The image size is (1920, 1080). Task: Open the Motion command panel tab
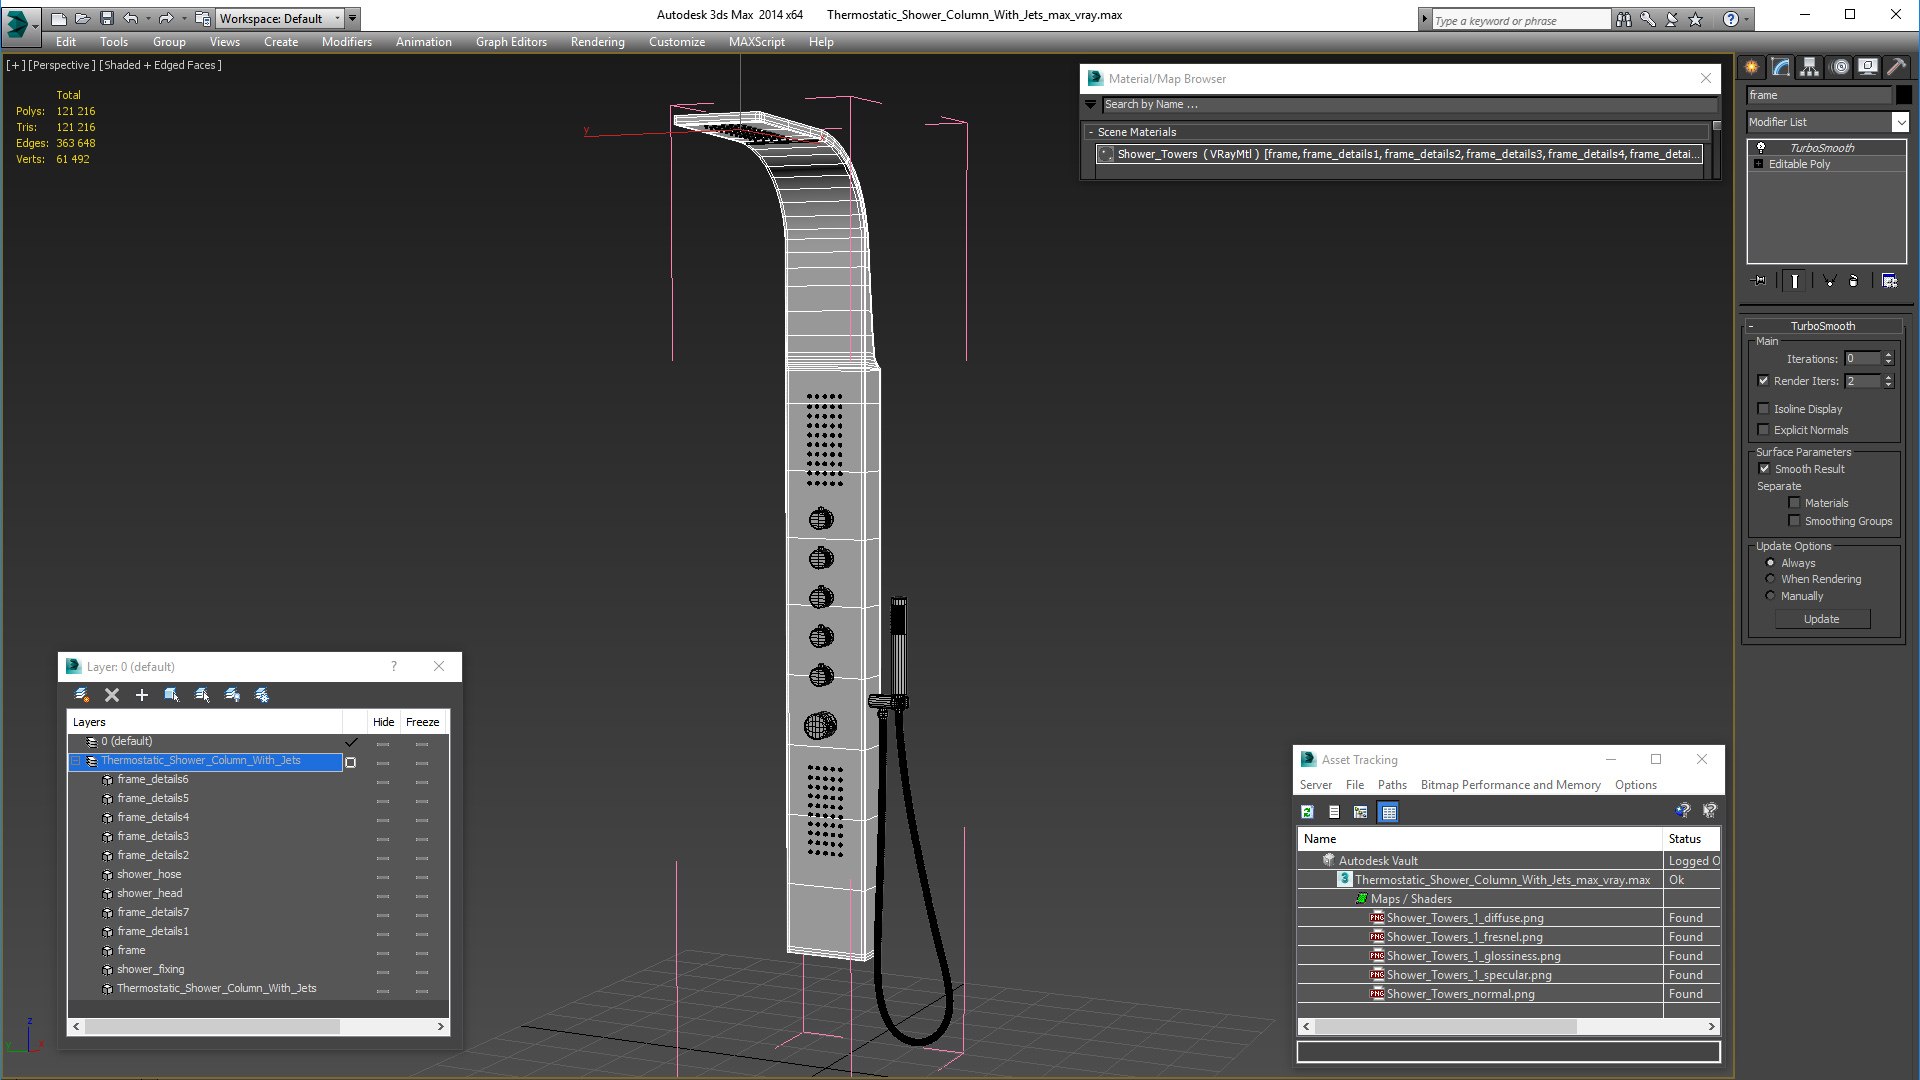tap(1839, 67)
